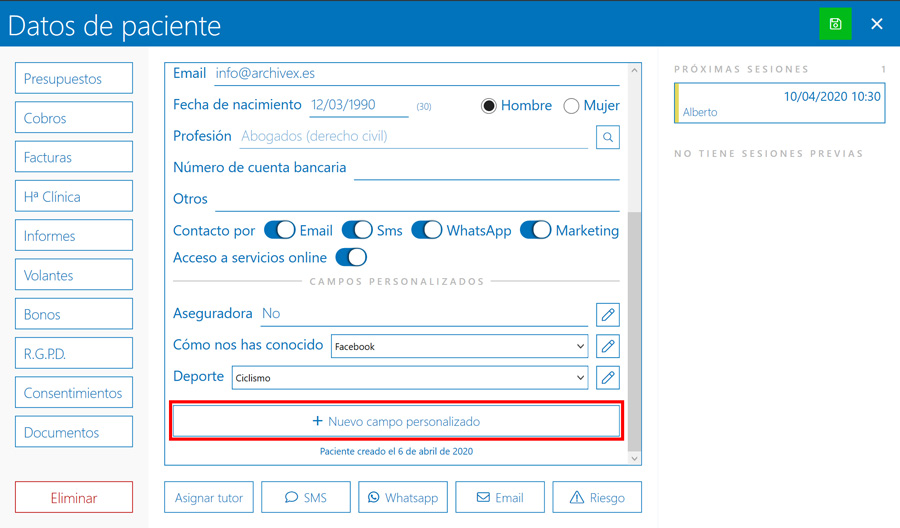Screen dimensions: 900x528
Task: Toggle contact by Sms switch
Action: pos(357,230)
